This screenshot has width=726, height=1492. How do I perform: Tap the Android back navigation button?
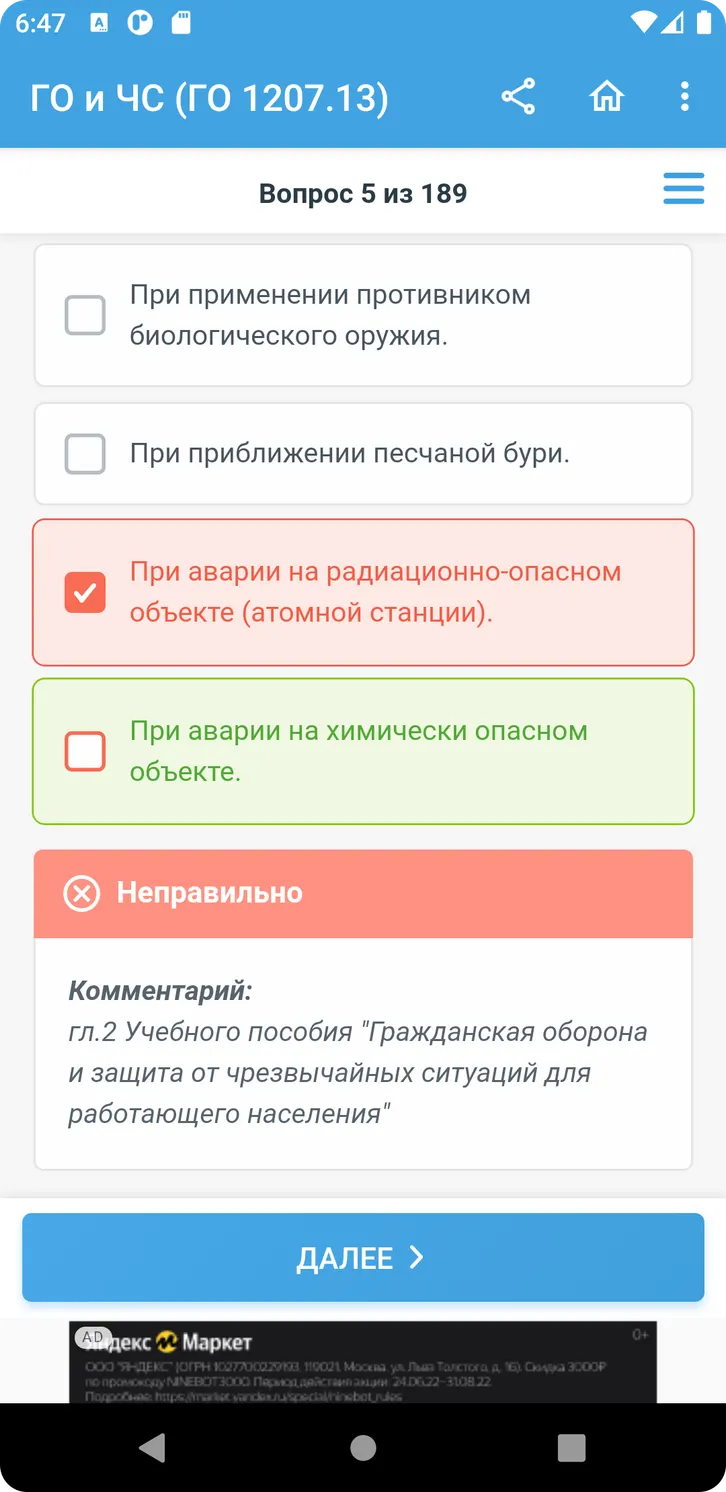coord(152,1447)
